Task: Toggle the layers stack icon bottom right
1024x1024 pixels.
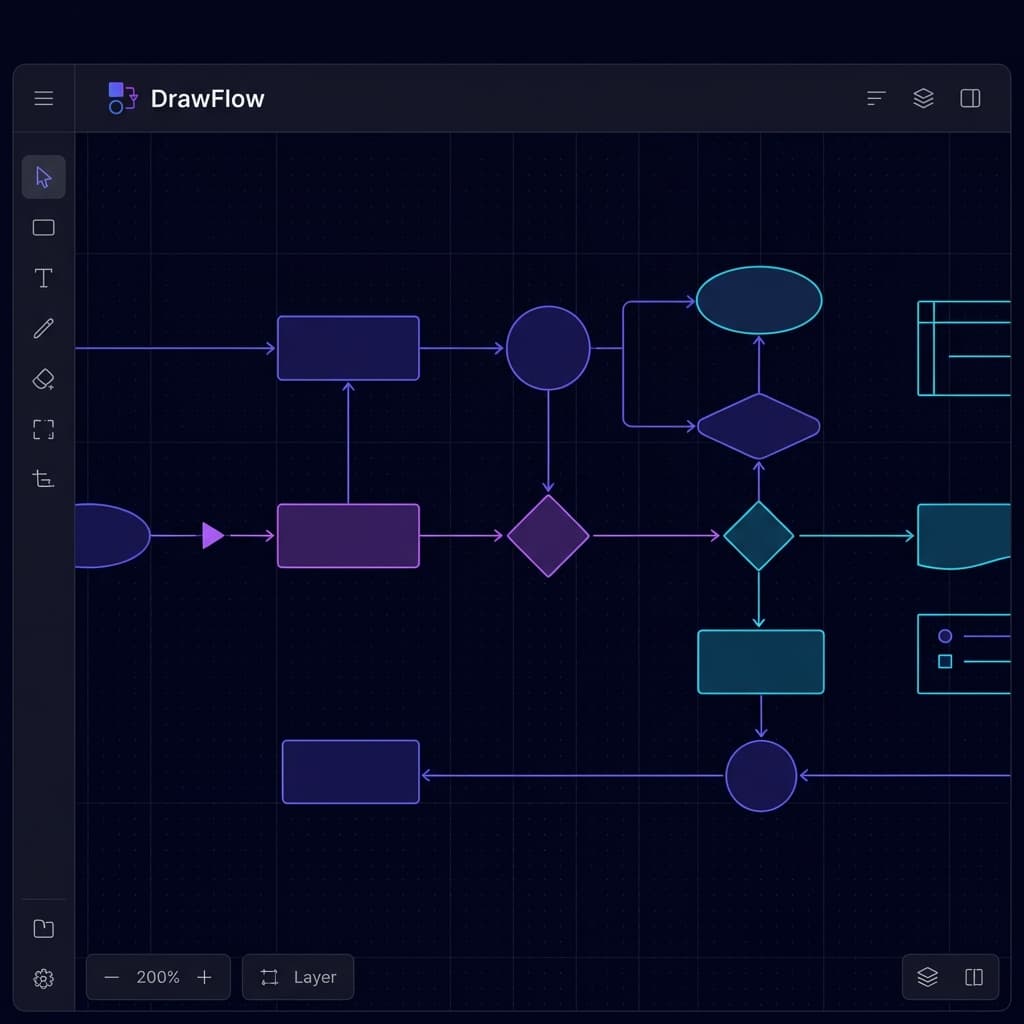Action: [925, 977]
